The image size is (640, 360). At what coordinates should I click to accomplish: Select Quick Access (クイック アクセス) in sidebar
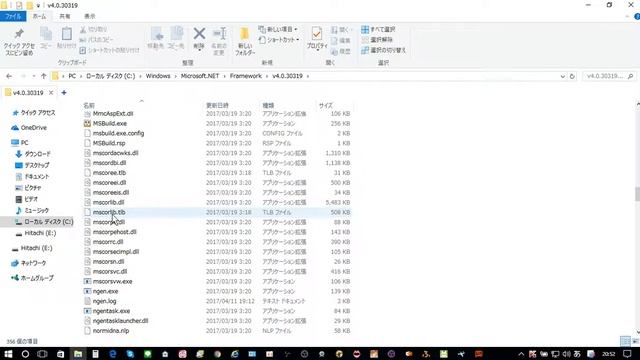[x=33, y=113]
